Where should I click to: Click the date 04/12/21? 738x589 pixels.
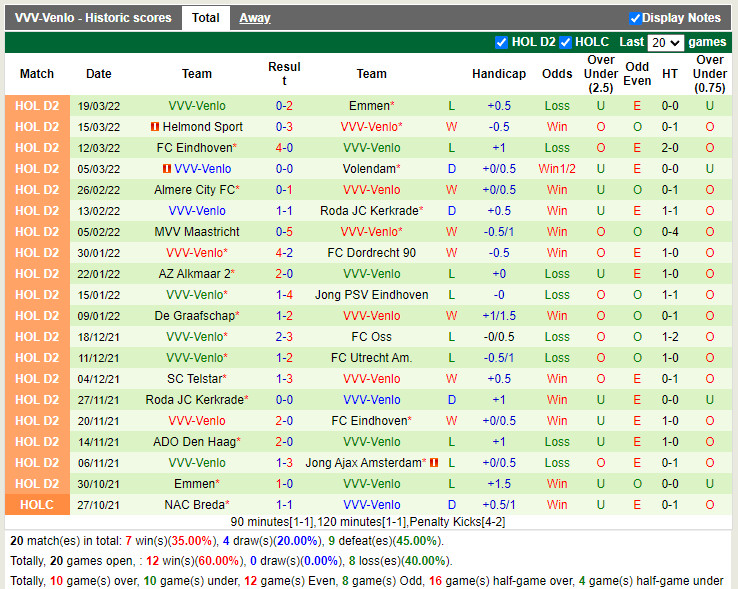[99, 379]
